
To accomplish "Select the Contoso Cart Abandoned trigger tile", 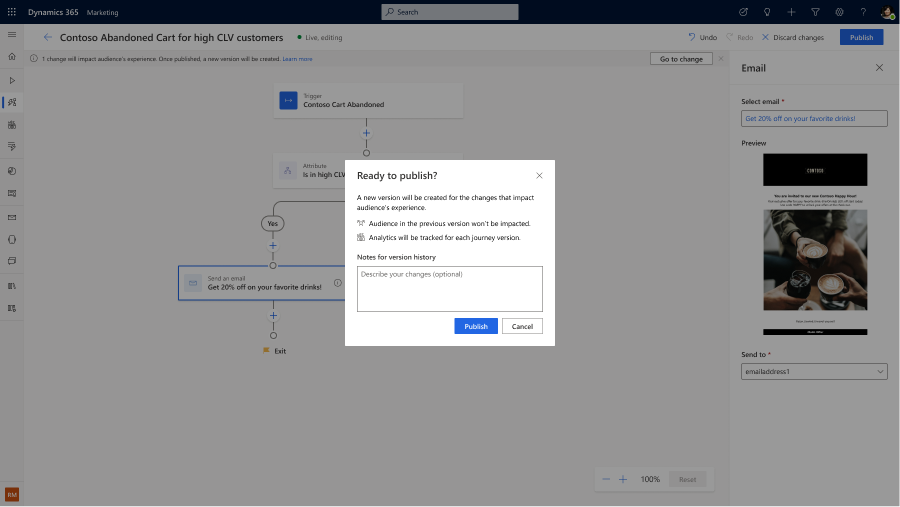I will (x=368, y=100).
